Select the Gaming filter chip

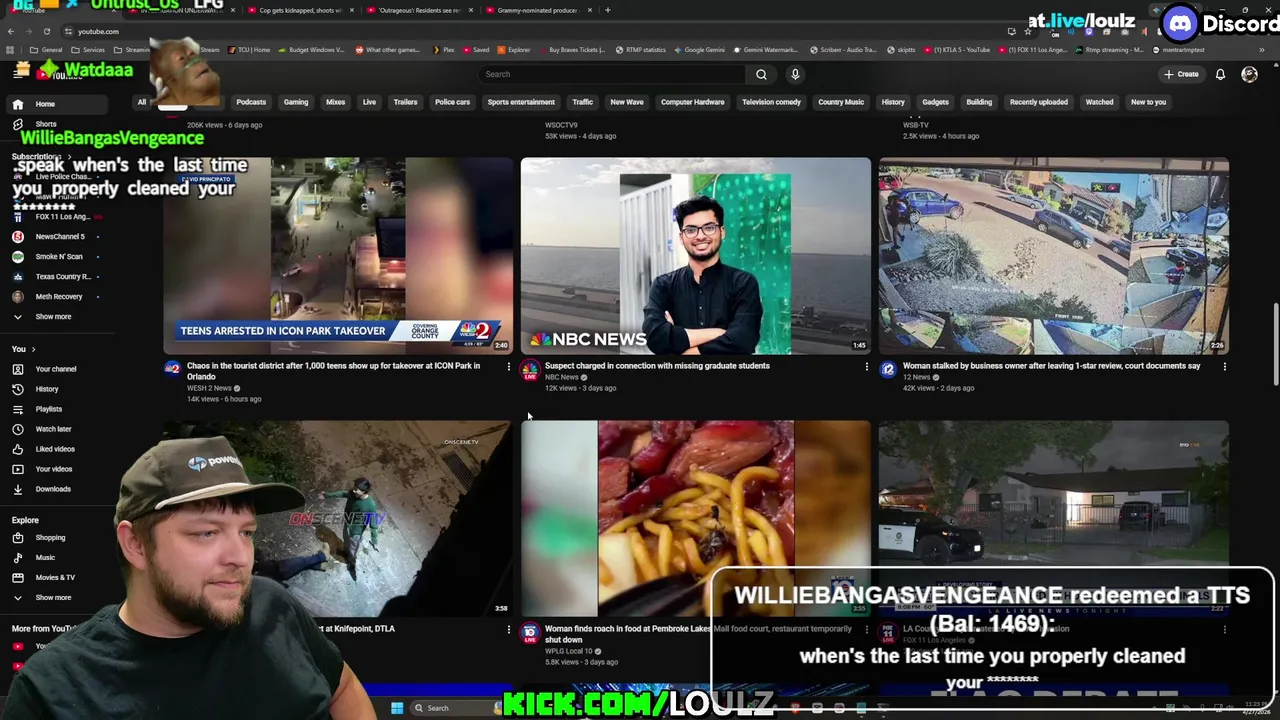(x=296, y=102)
